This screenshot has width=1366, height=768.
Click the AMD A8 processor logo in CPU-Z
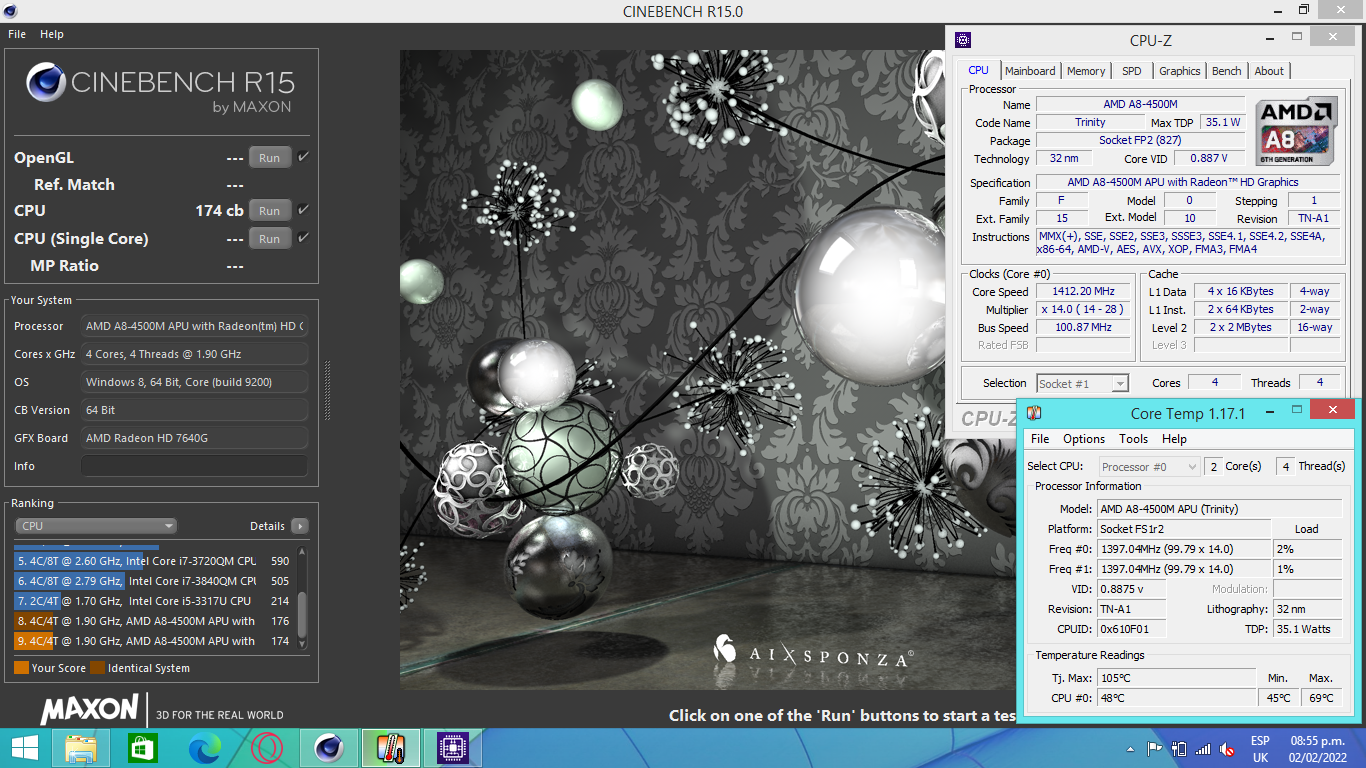tap(1298, 132)
